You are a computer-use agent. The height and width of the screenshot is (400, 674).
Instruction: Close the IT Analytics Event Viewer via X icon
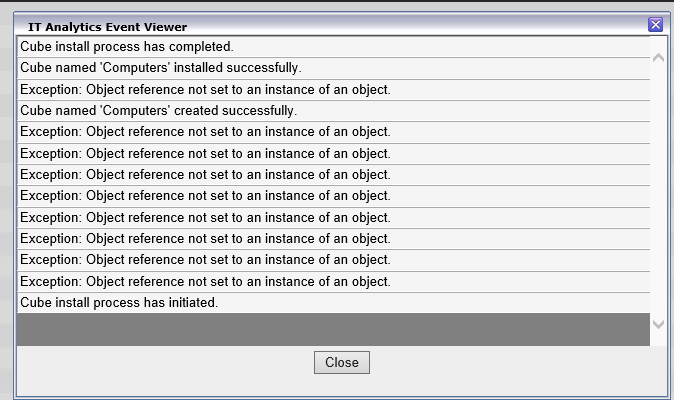tap(656, 25)
